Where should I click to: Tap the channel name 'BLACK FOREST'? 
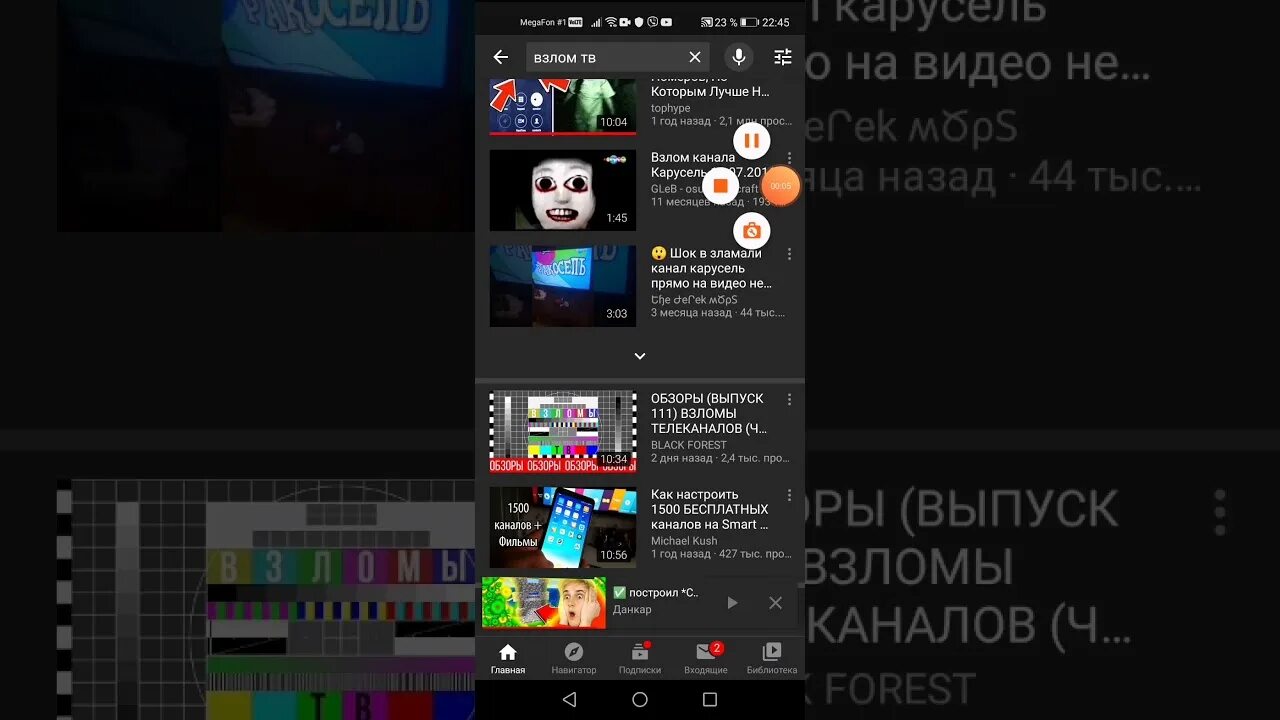coord(689,445)
